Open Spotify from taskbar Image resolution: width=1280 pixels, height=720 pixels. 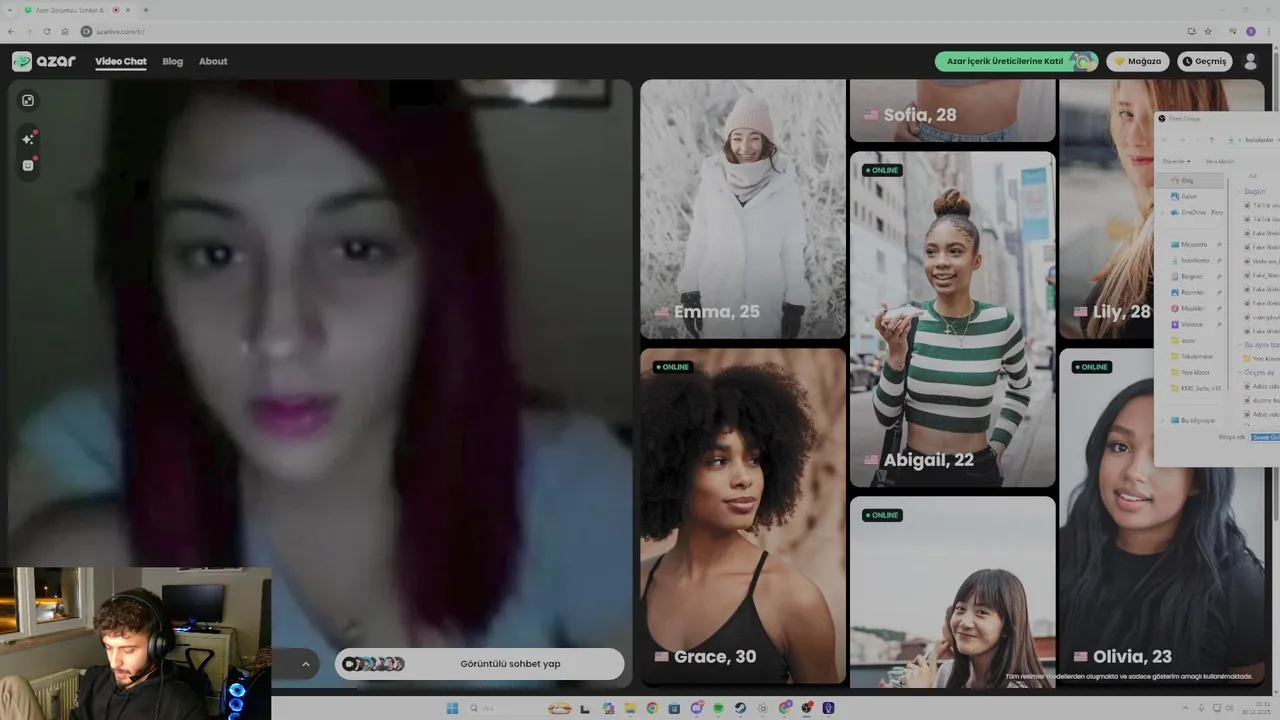718,708
